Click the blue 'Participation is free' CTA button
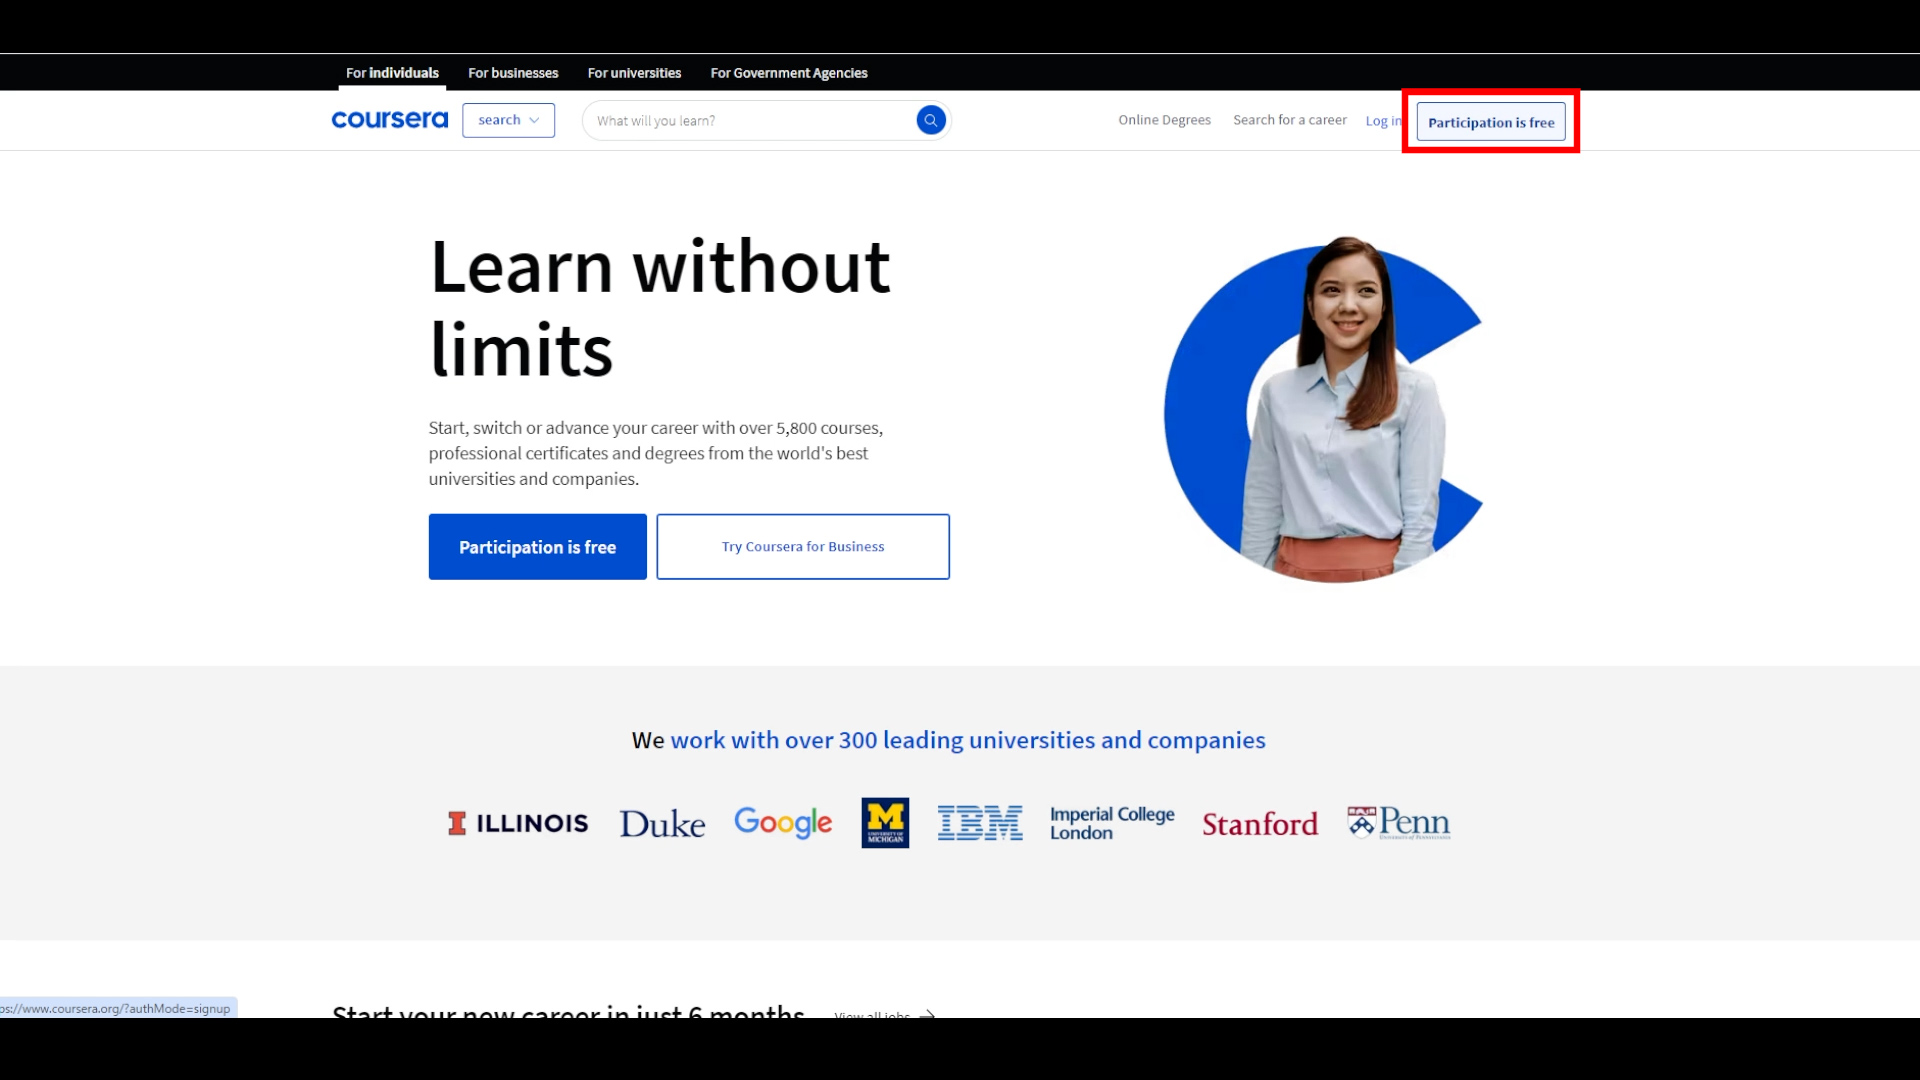The width and height of the screenshot is (1920, 1080). pyautogui.click(x=537, y=546)
